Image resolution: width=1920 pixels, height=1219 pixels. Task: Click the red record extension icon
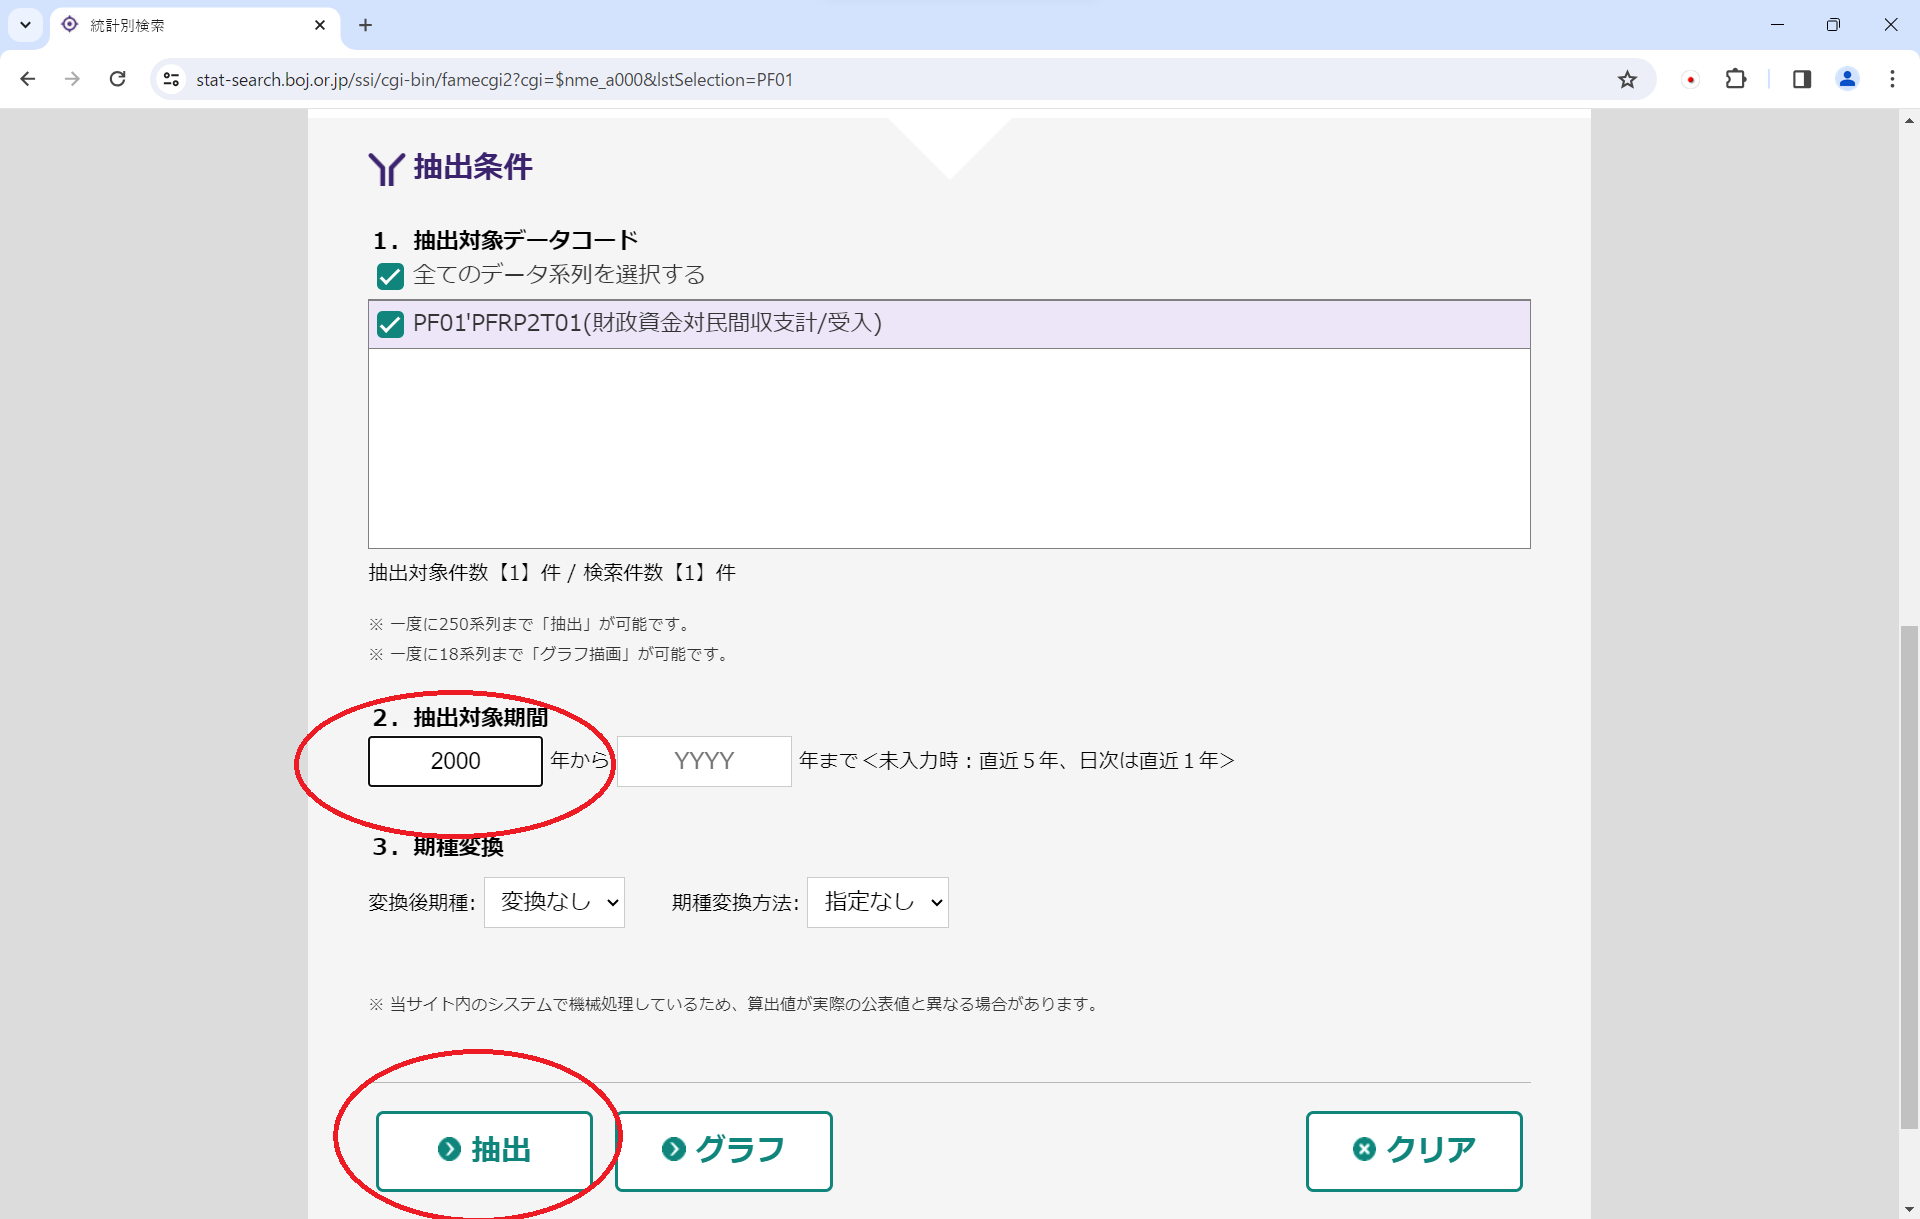coord(1690,79)
